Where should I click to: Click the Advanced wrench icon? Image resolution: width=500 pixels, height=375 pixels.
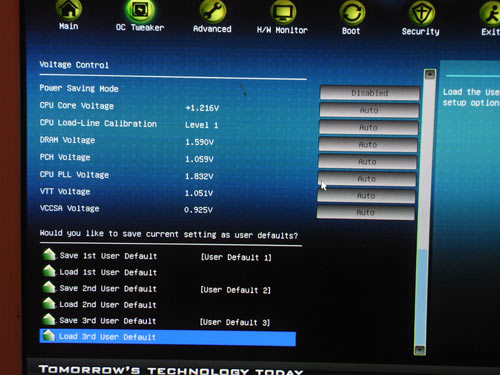(x=212, y=11)
